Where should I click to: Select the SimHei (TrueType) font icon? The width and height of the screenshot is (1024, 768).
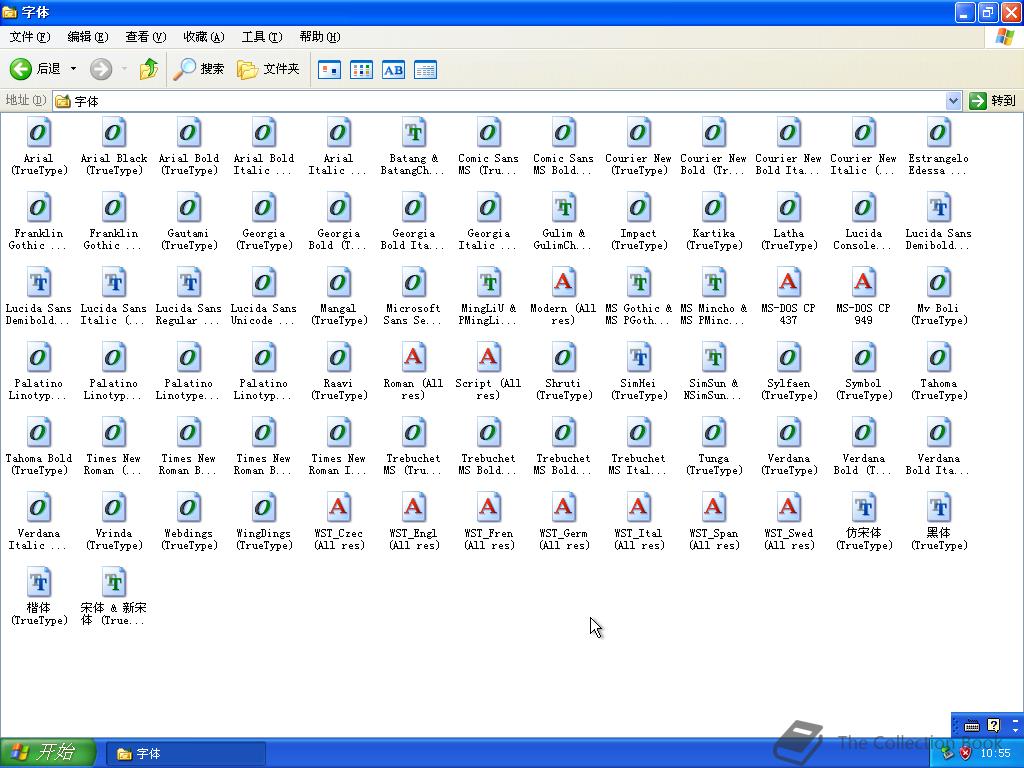coord(639,359)
